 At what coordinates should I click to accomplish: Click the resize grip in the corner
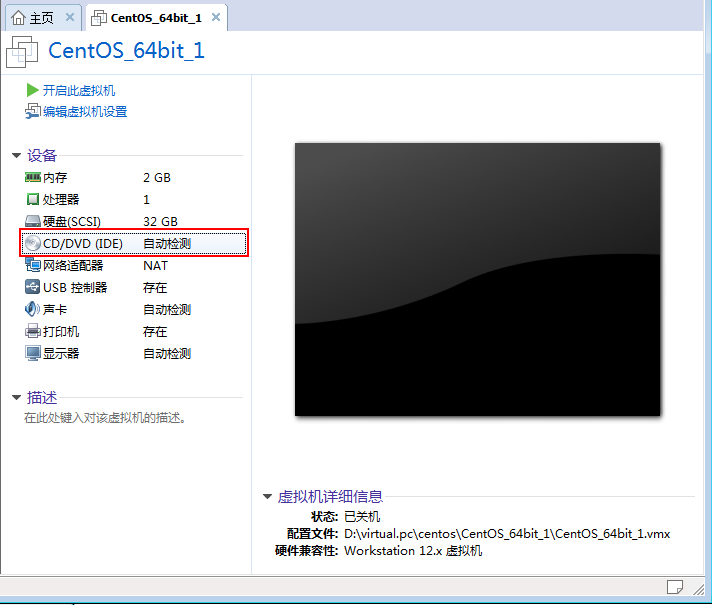(698, 589)
